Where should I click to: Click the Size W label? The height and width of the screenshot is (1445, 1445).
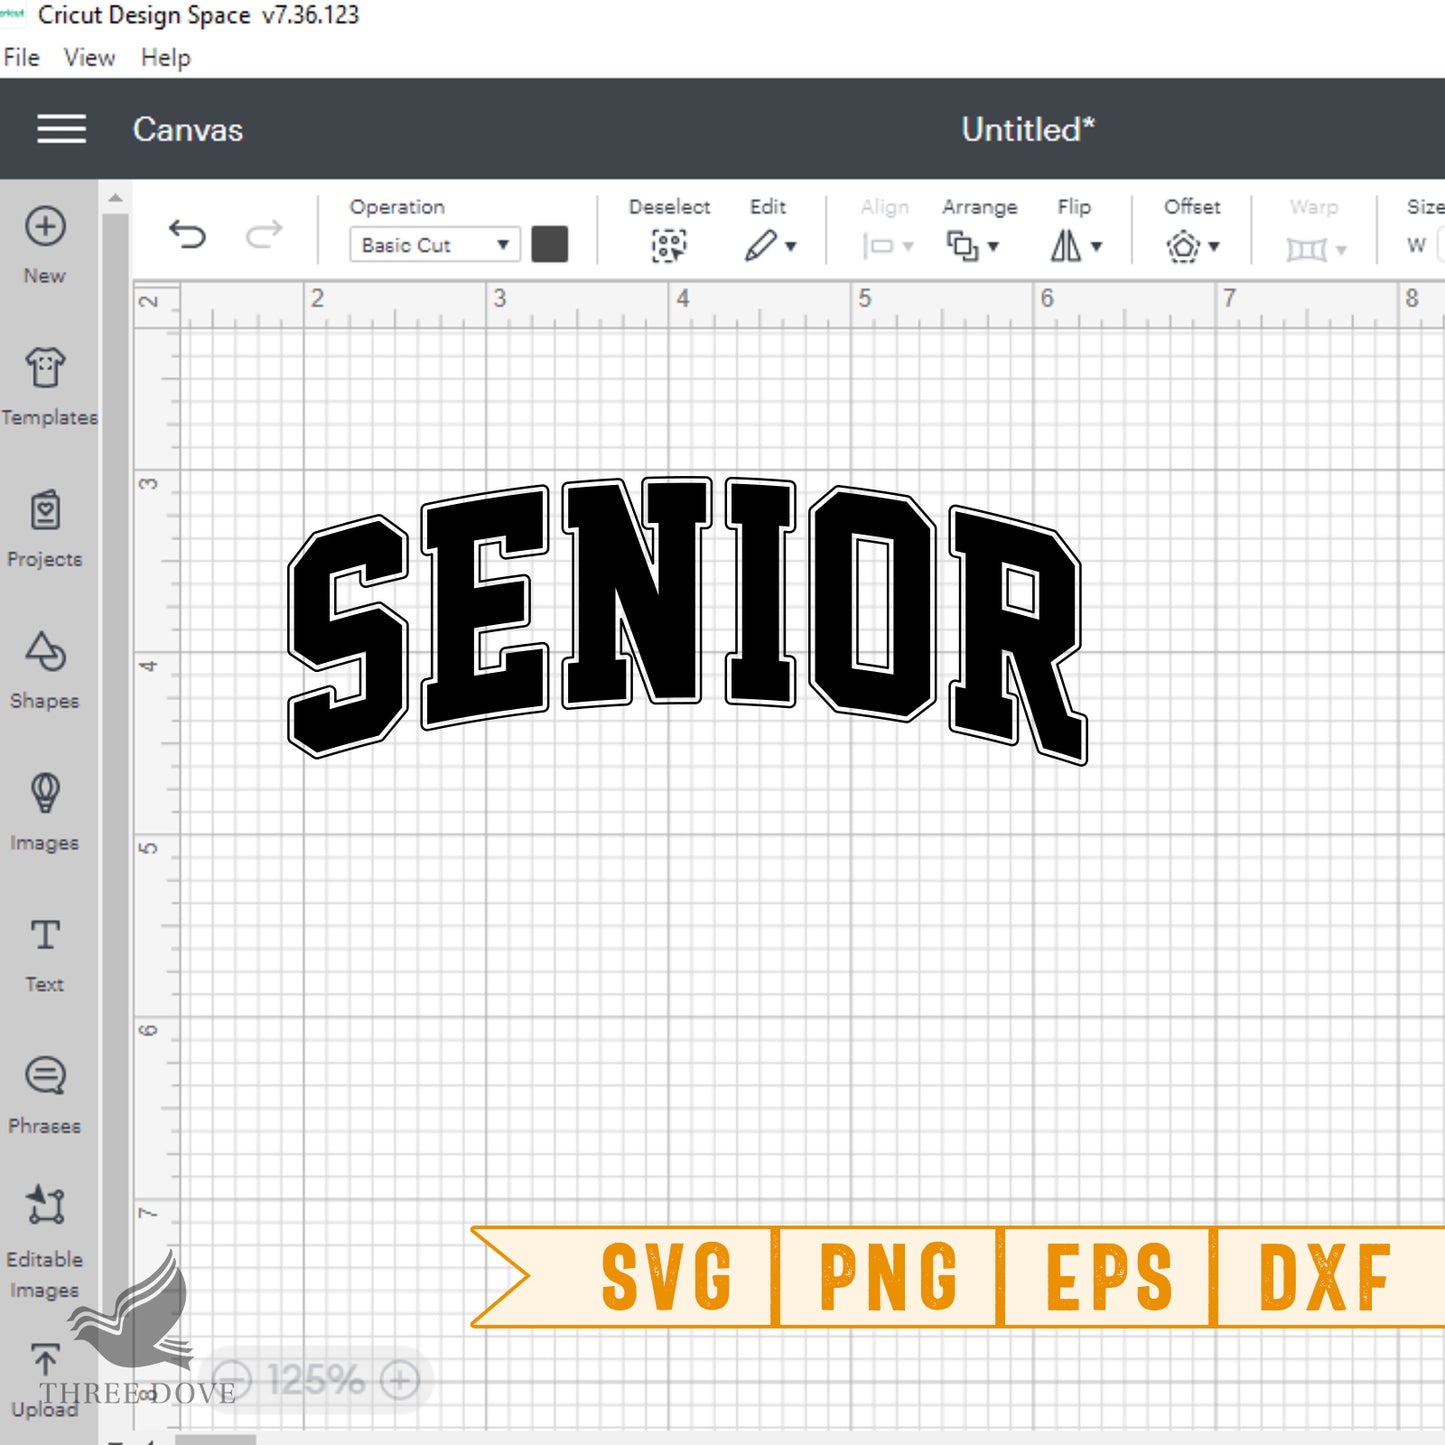pos(1416,246)
